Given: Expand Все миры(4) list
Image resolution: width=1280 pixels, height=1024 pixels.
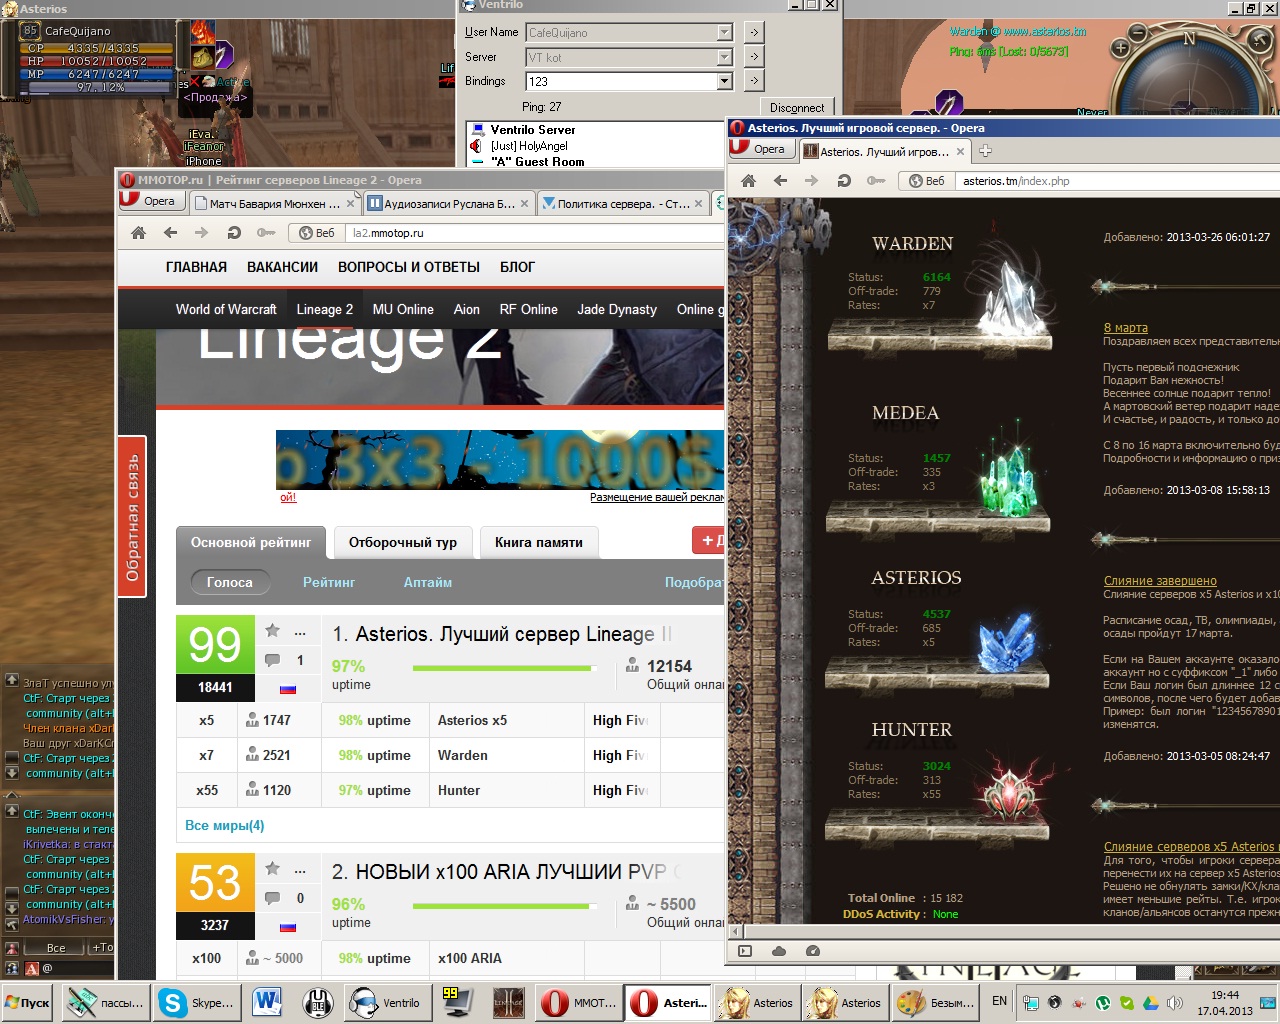Looking at the screenshot, I should click(x=225, y=825).
